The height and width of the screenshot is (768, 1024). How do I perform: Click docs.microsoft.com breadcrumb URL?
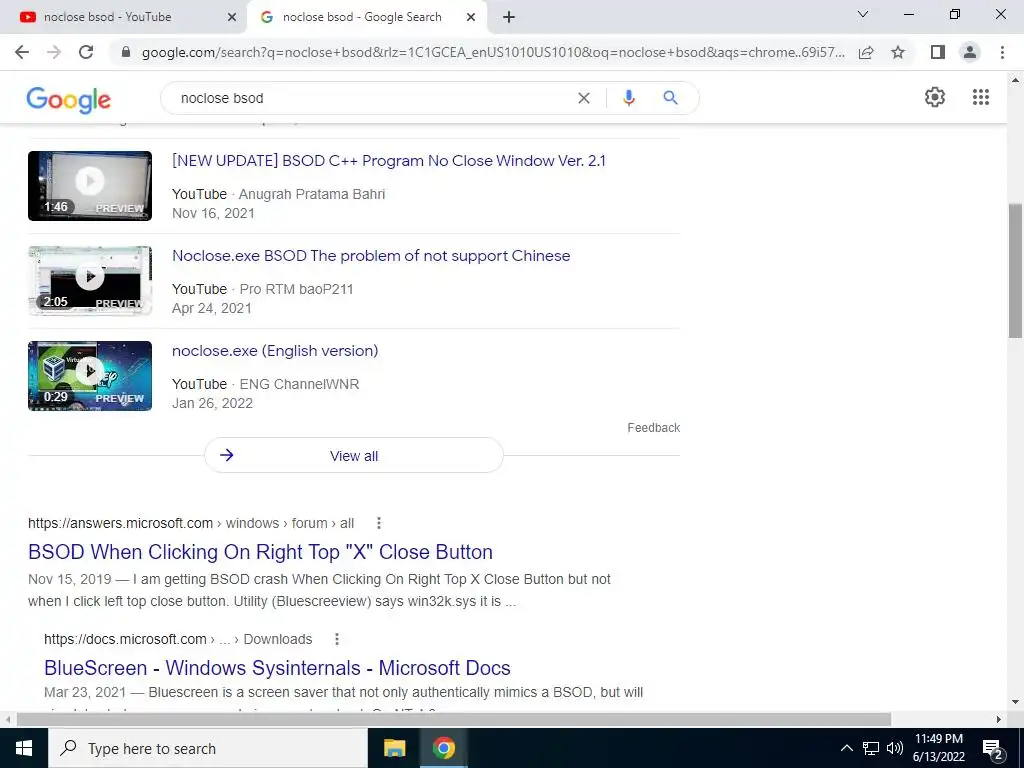point(178,639)
